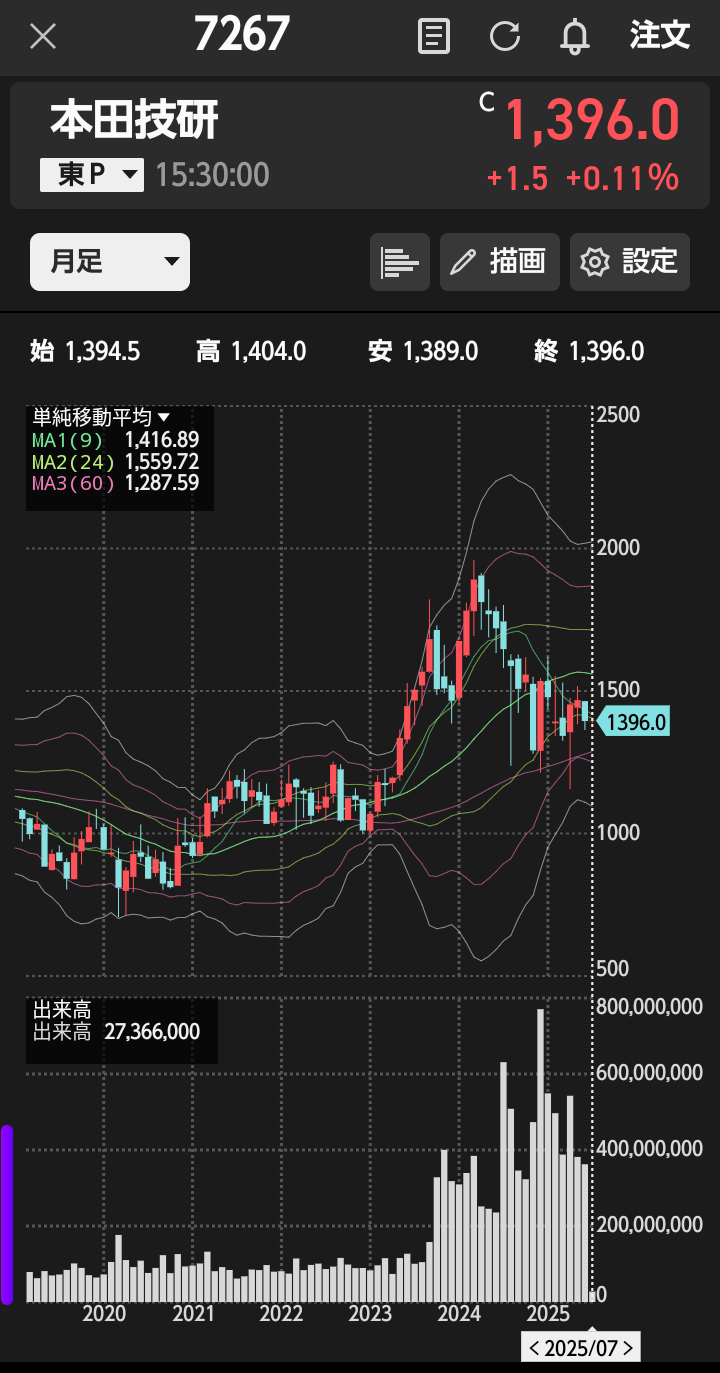The width and height of the screenshot is (720, 1373).
Task: Tap the +1.5 price change value
Action: point(517,178)
